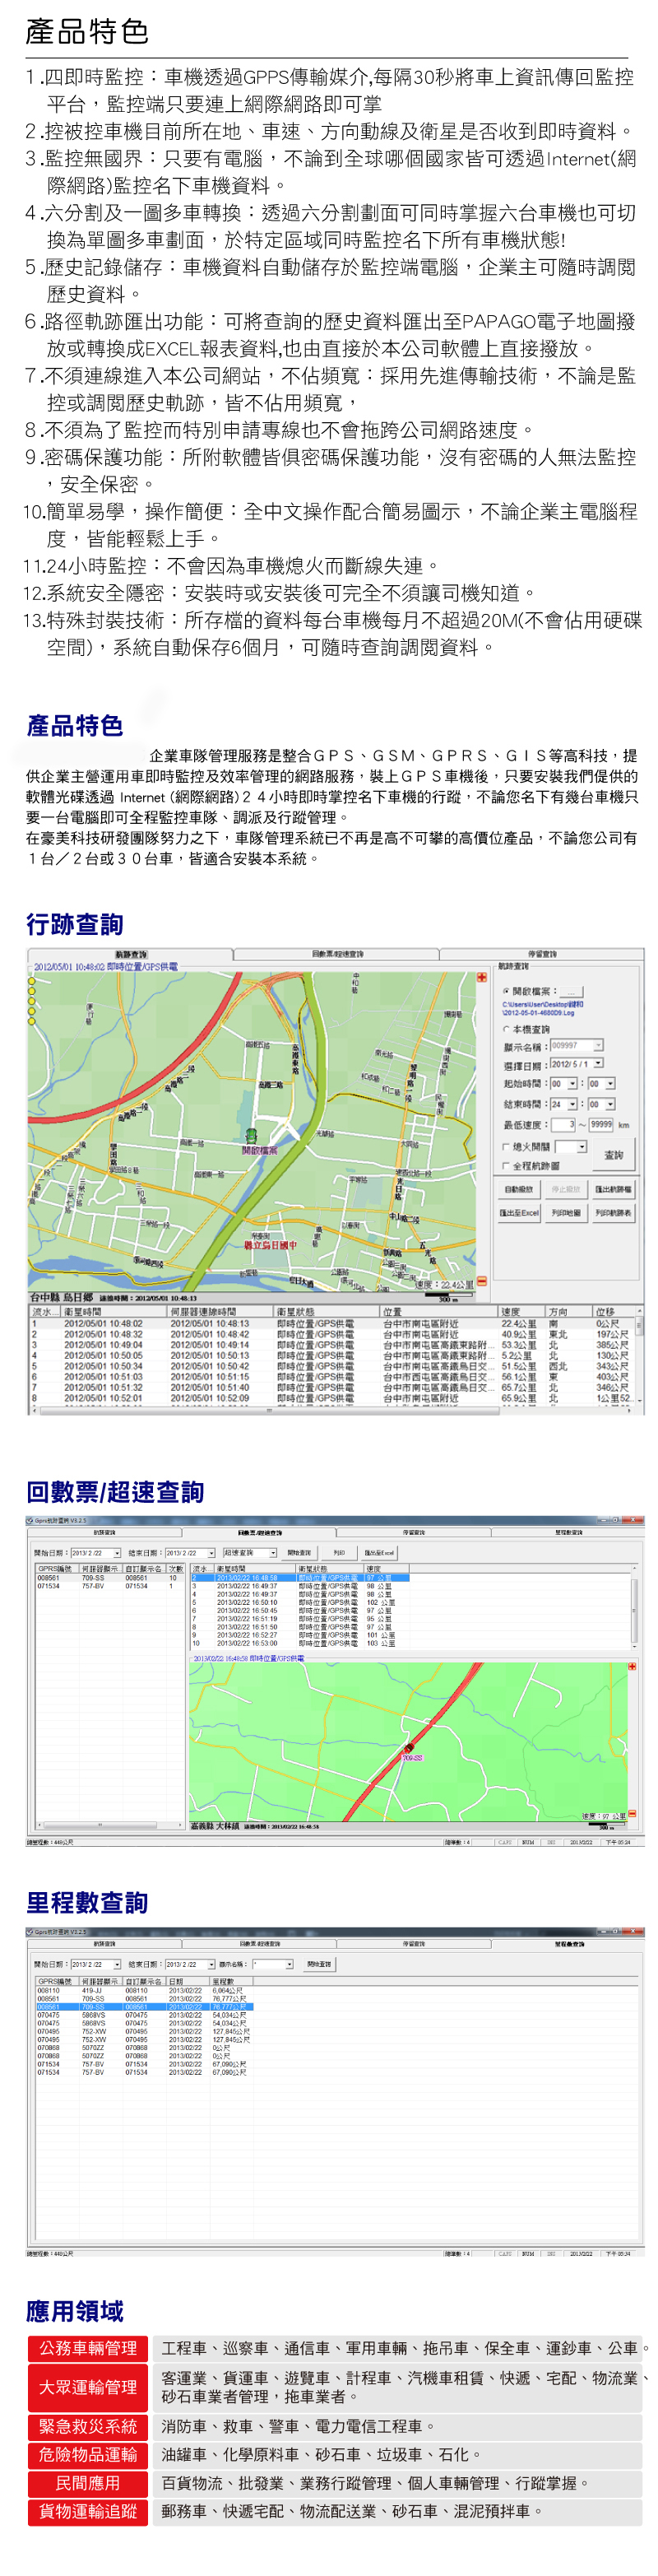Click the 伺服器連線時間 column header
658x2576 pixels.
219,1311
